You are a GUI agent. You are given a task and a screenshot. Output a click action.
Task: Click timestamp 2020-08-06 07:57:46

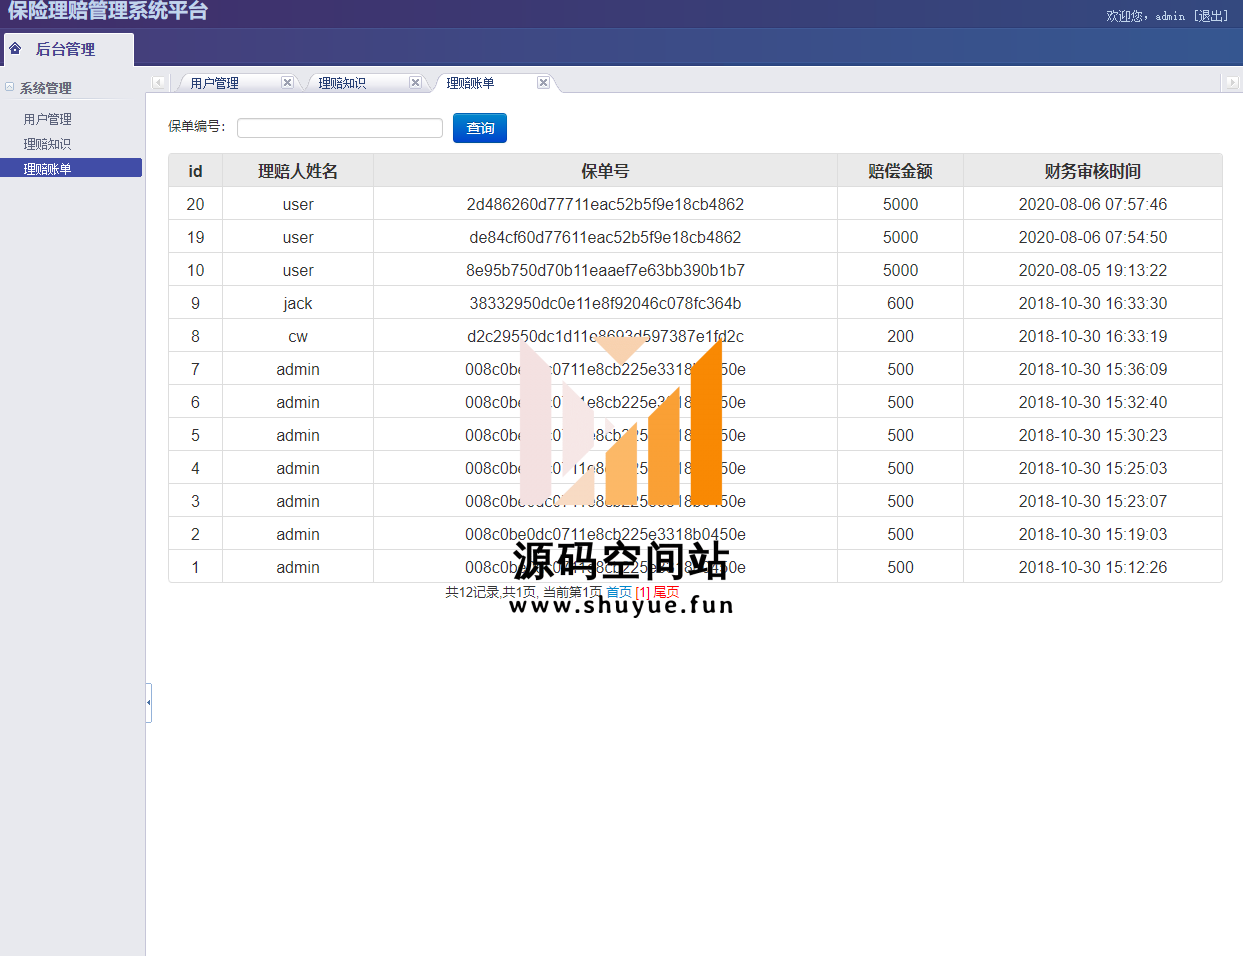[1093, 204]
